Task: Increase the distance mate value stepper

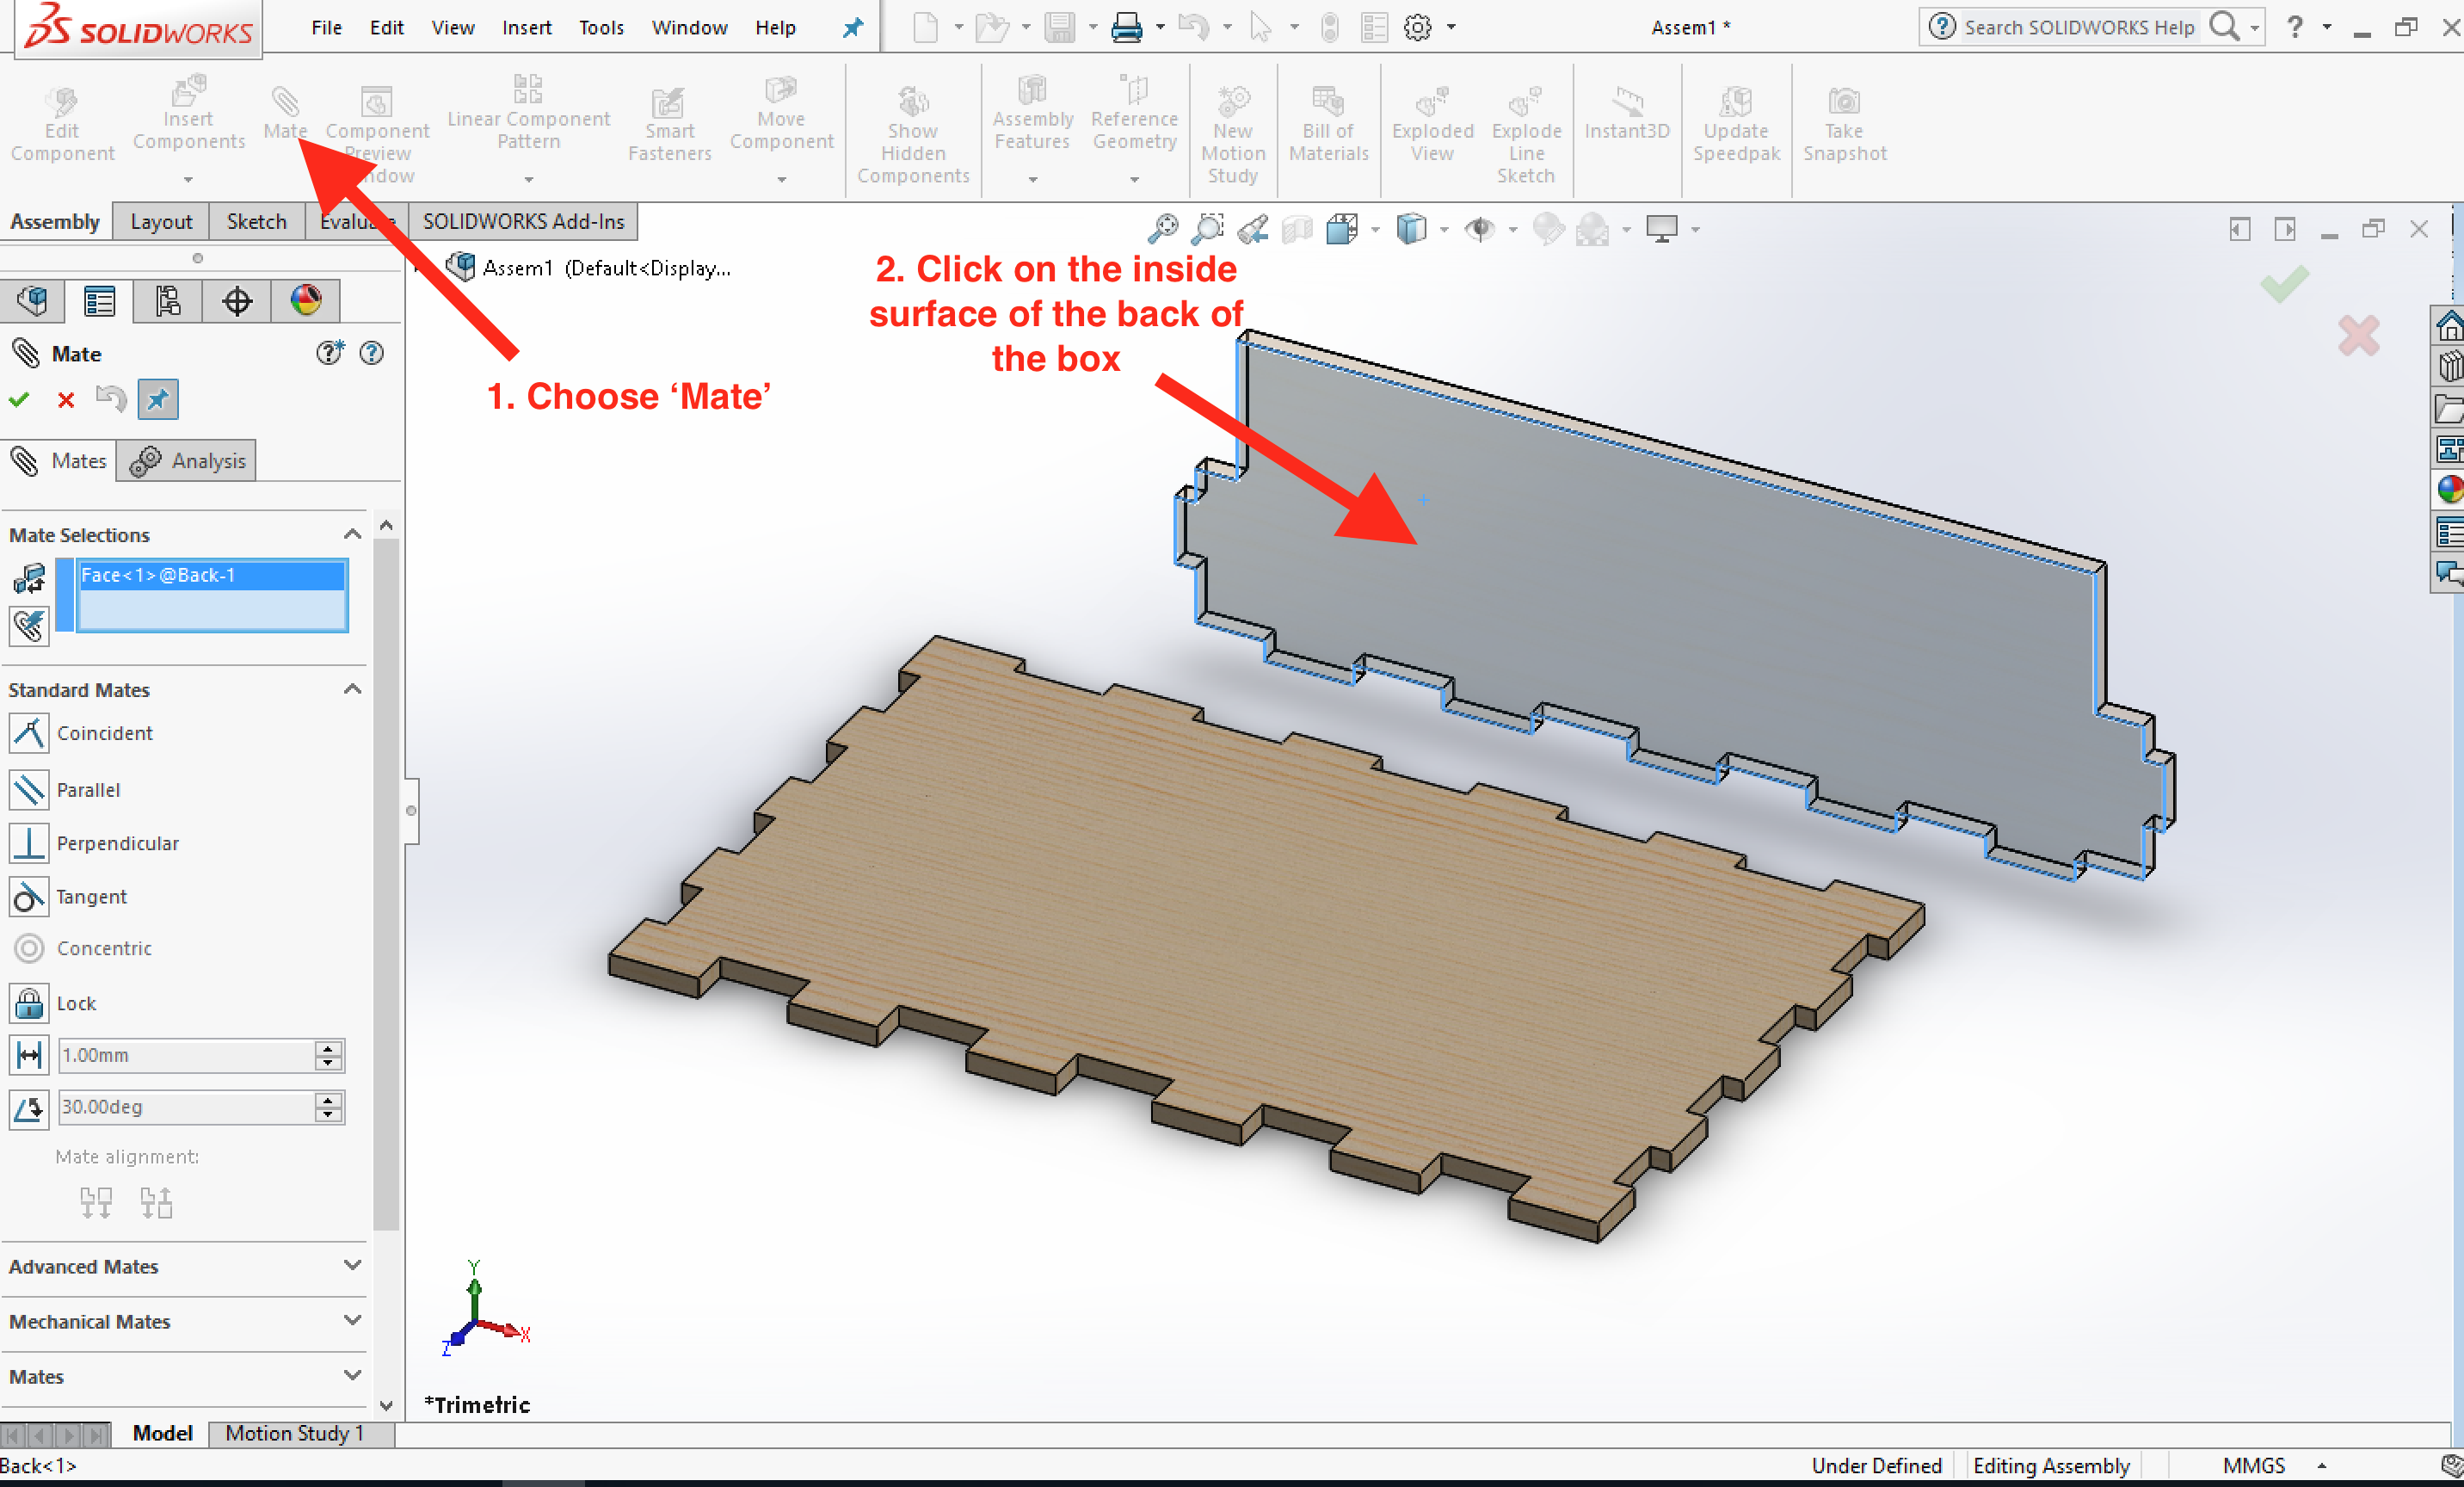Action: pyautogui.click(x=328, y=1047)
